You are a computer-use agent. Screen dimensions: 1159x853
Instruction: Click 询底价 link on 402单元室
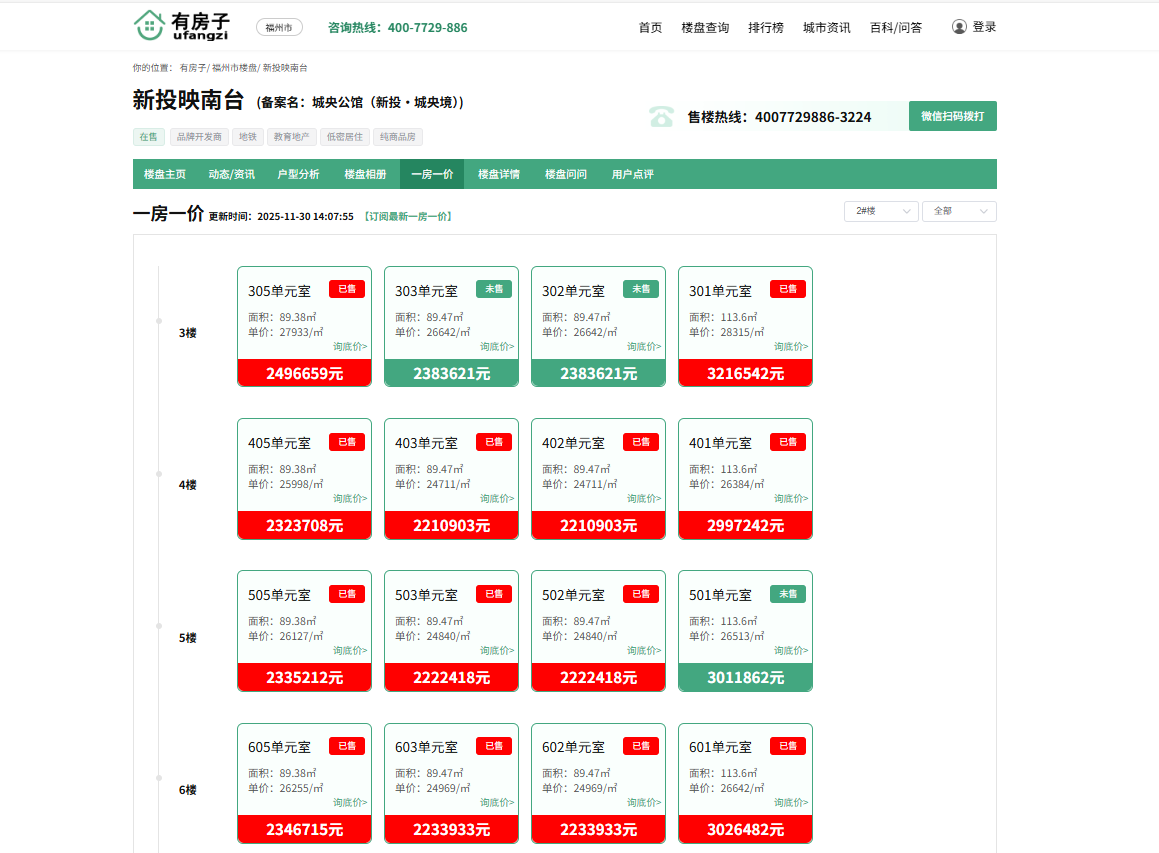644,498
